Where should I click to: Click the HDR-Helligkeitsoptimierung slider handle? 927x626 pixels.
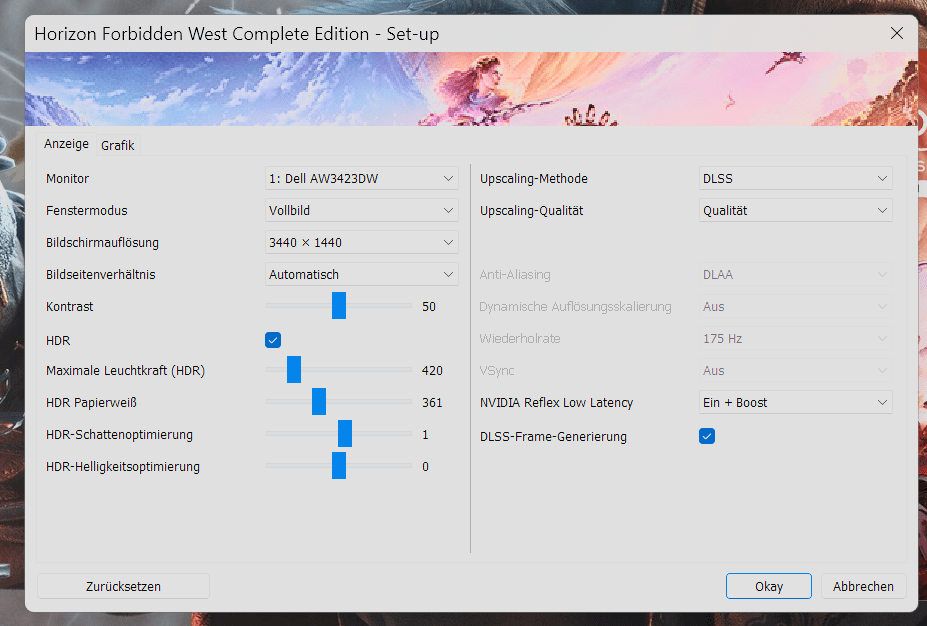click(339, 465)
